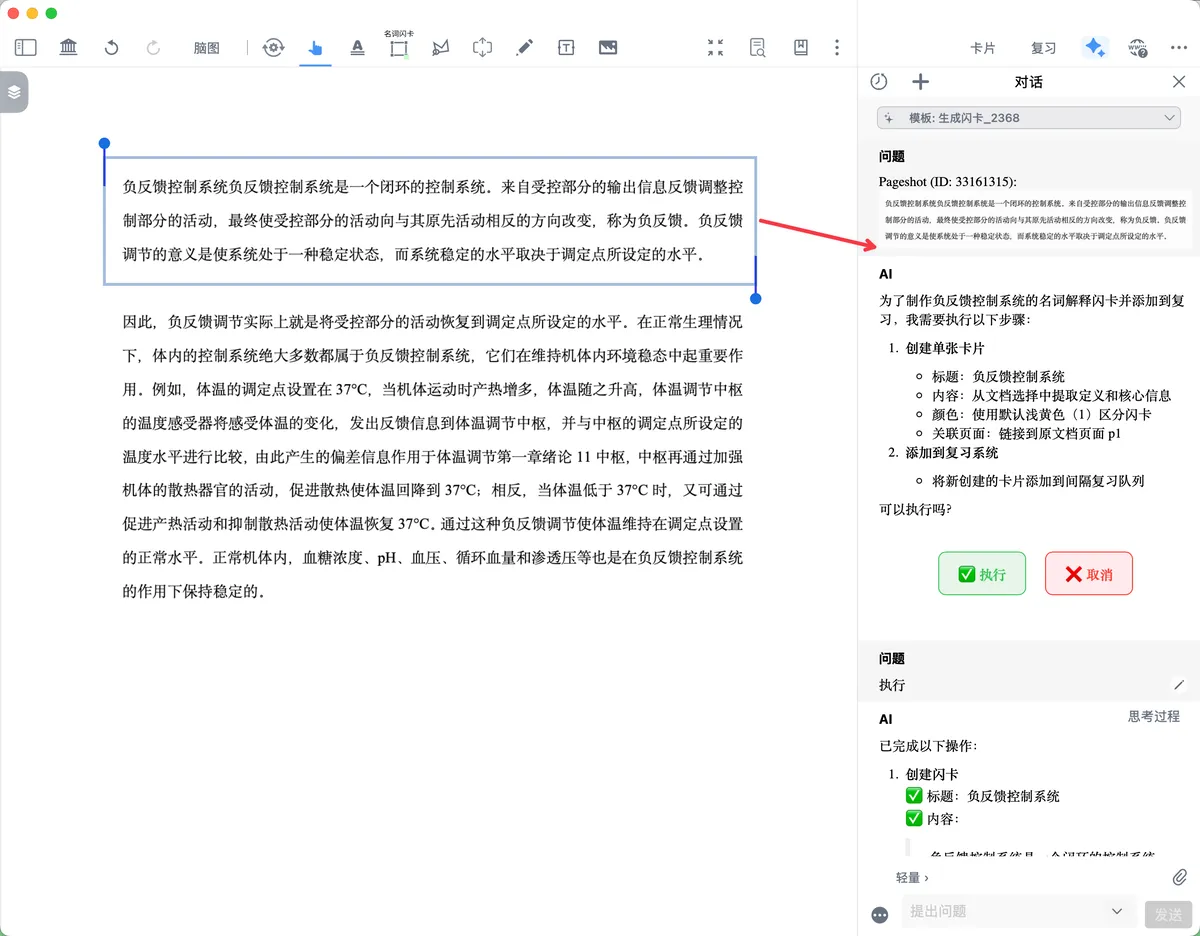
Task: Click the 对话 panel title
Action: click(x=1028, y=82)
